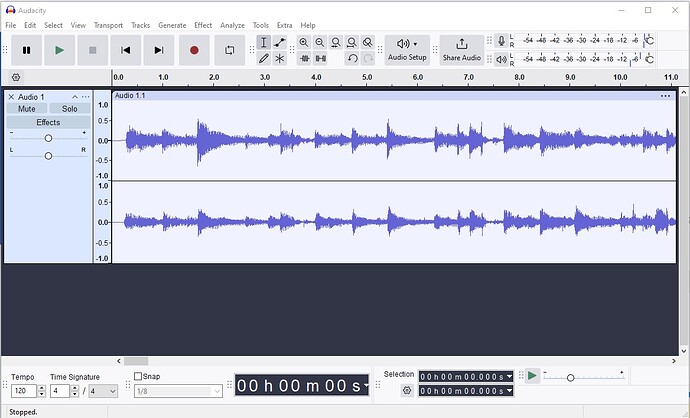Open the Transport menu
The image size is (690, 418).
tap(108, 25)
